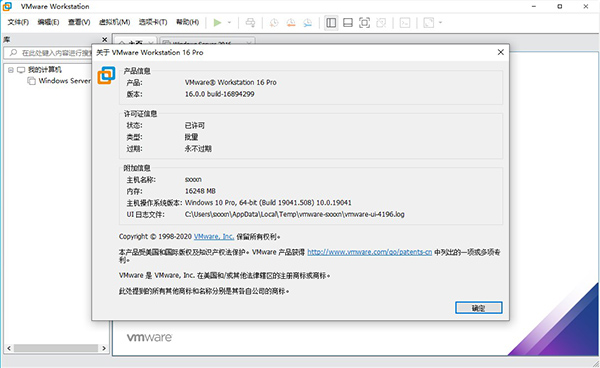Select the Windows Server VM in library

tap(64, 81)
